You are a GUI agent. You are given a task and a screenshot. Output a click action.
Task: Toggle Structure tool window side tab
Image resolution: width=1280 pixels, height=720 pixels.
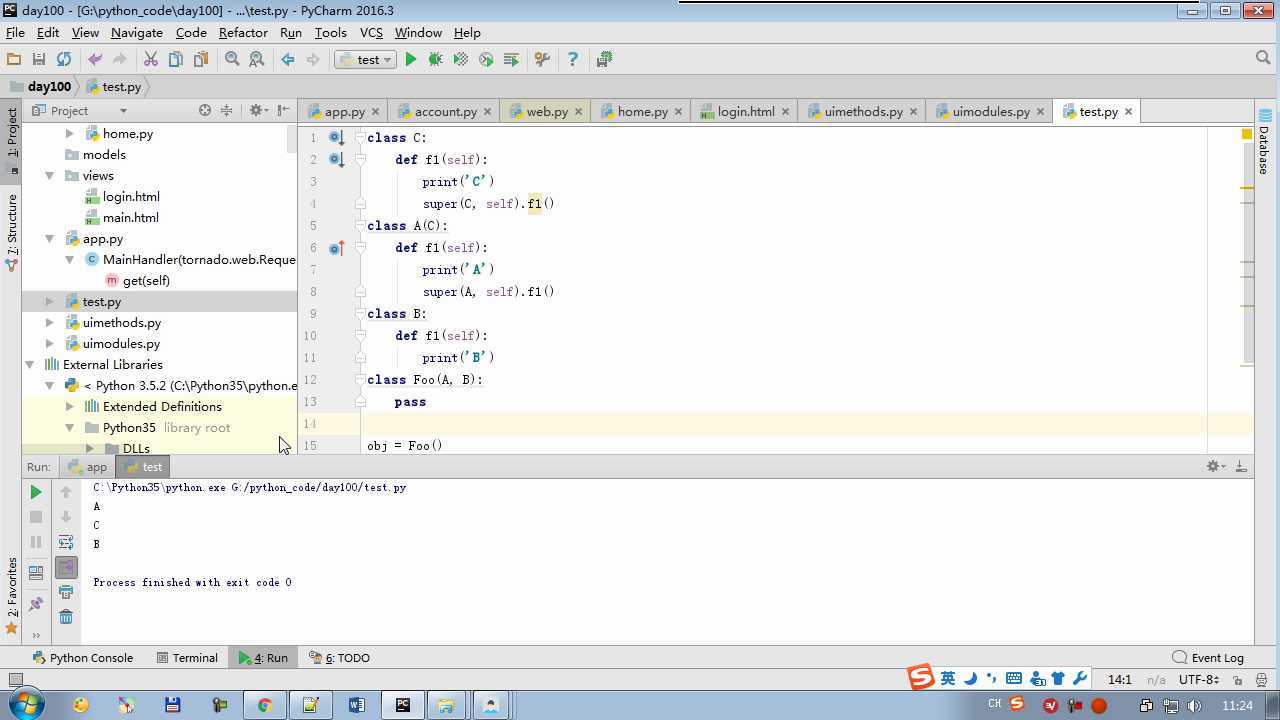tap(12, 232)
